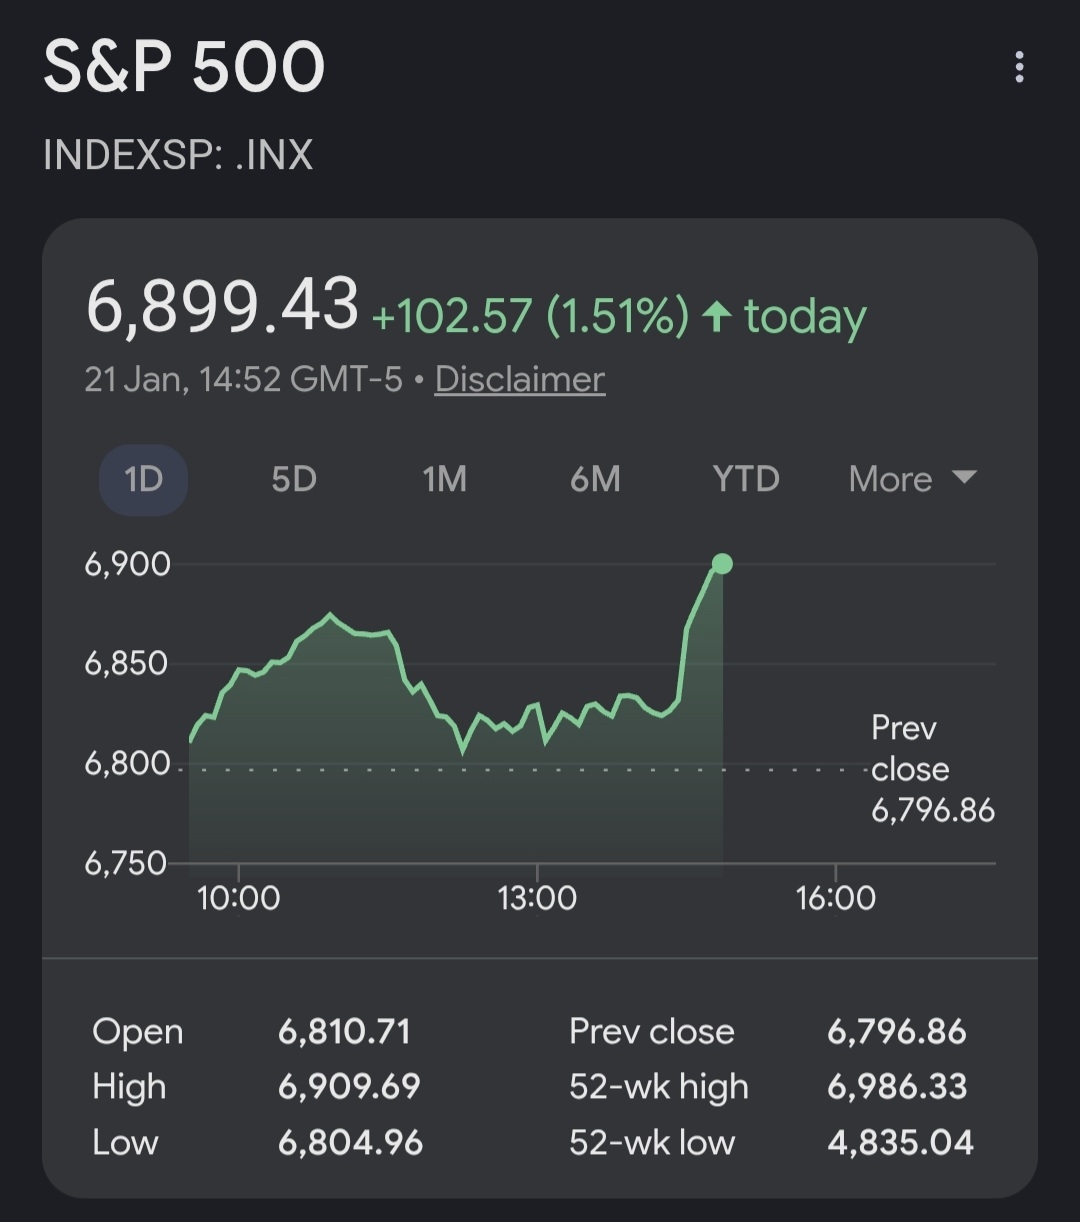Click the 52-wk high value 6,986.33
The width and height of the screenshot is (1080, 1222).
coord(897,1087)
